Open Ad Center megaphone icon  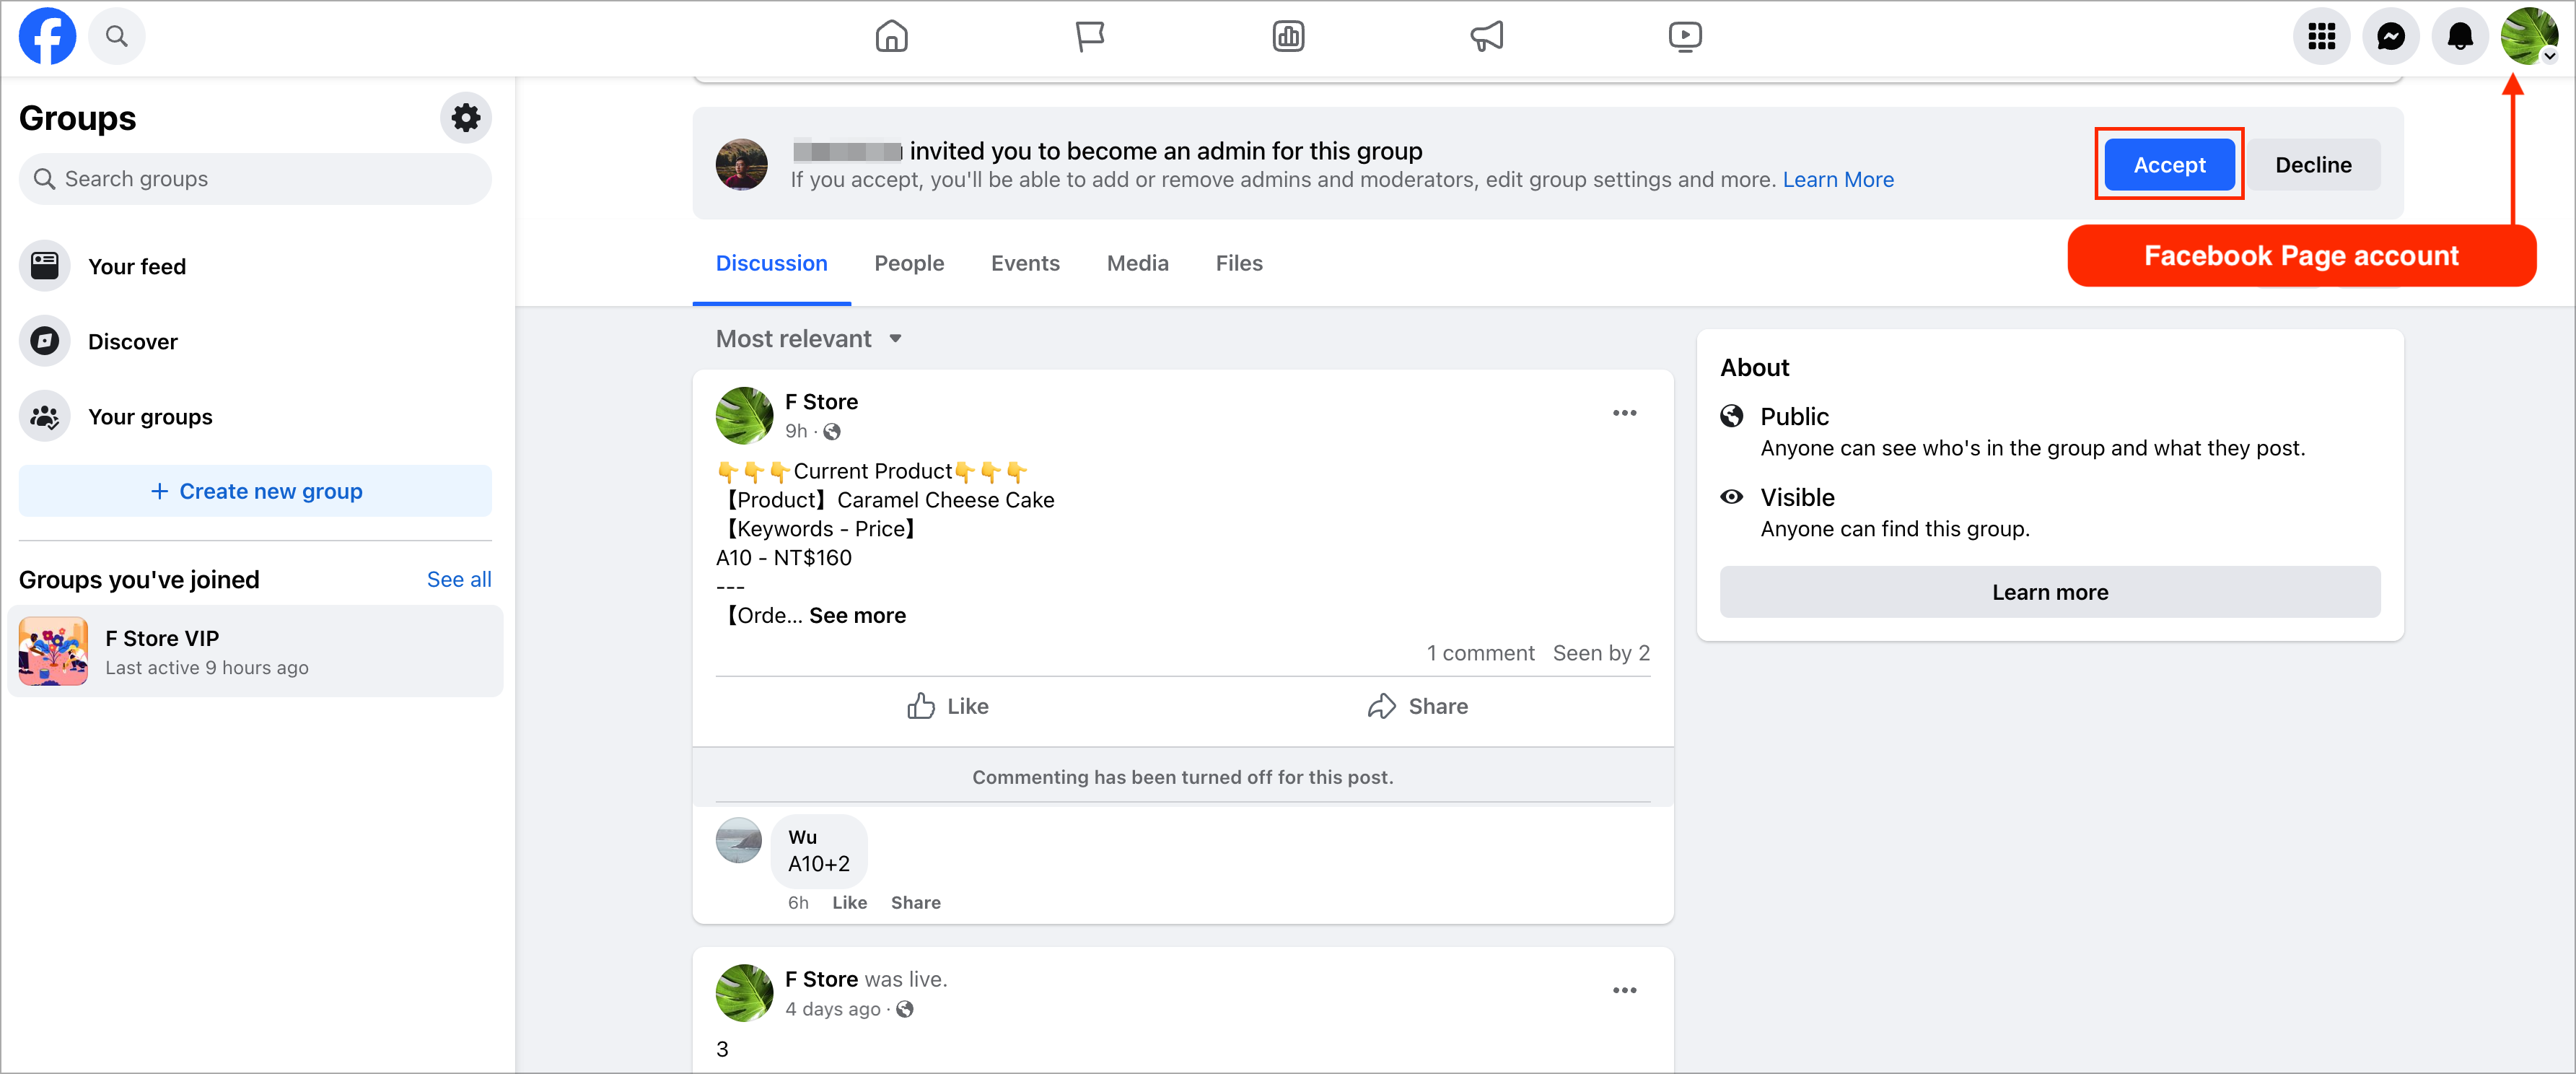pyautogui.click(x=1487, y=37)
